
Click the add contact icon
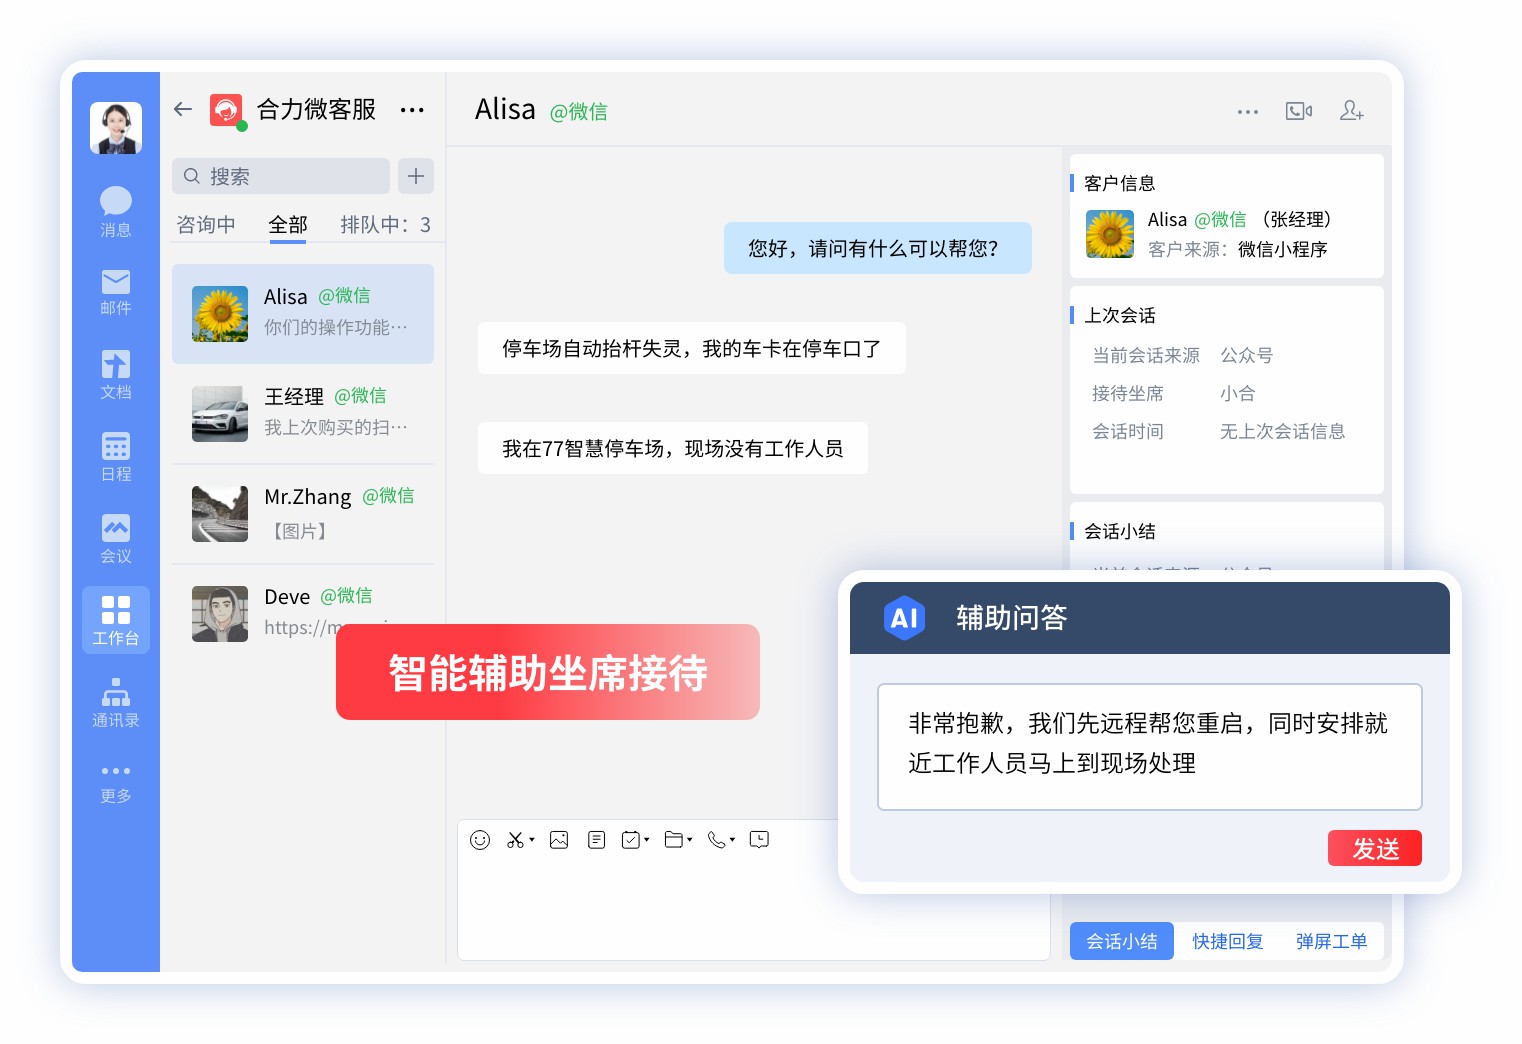(1351, 111)
